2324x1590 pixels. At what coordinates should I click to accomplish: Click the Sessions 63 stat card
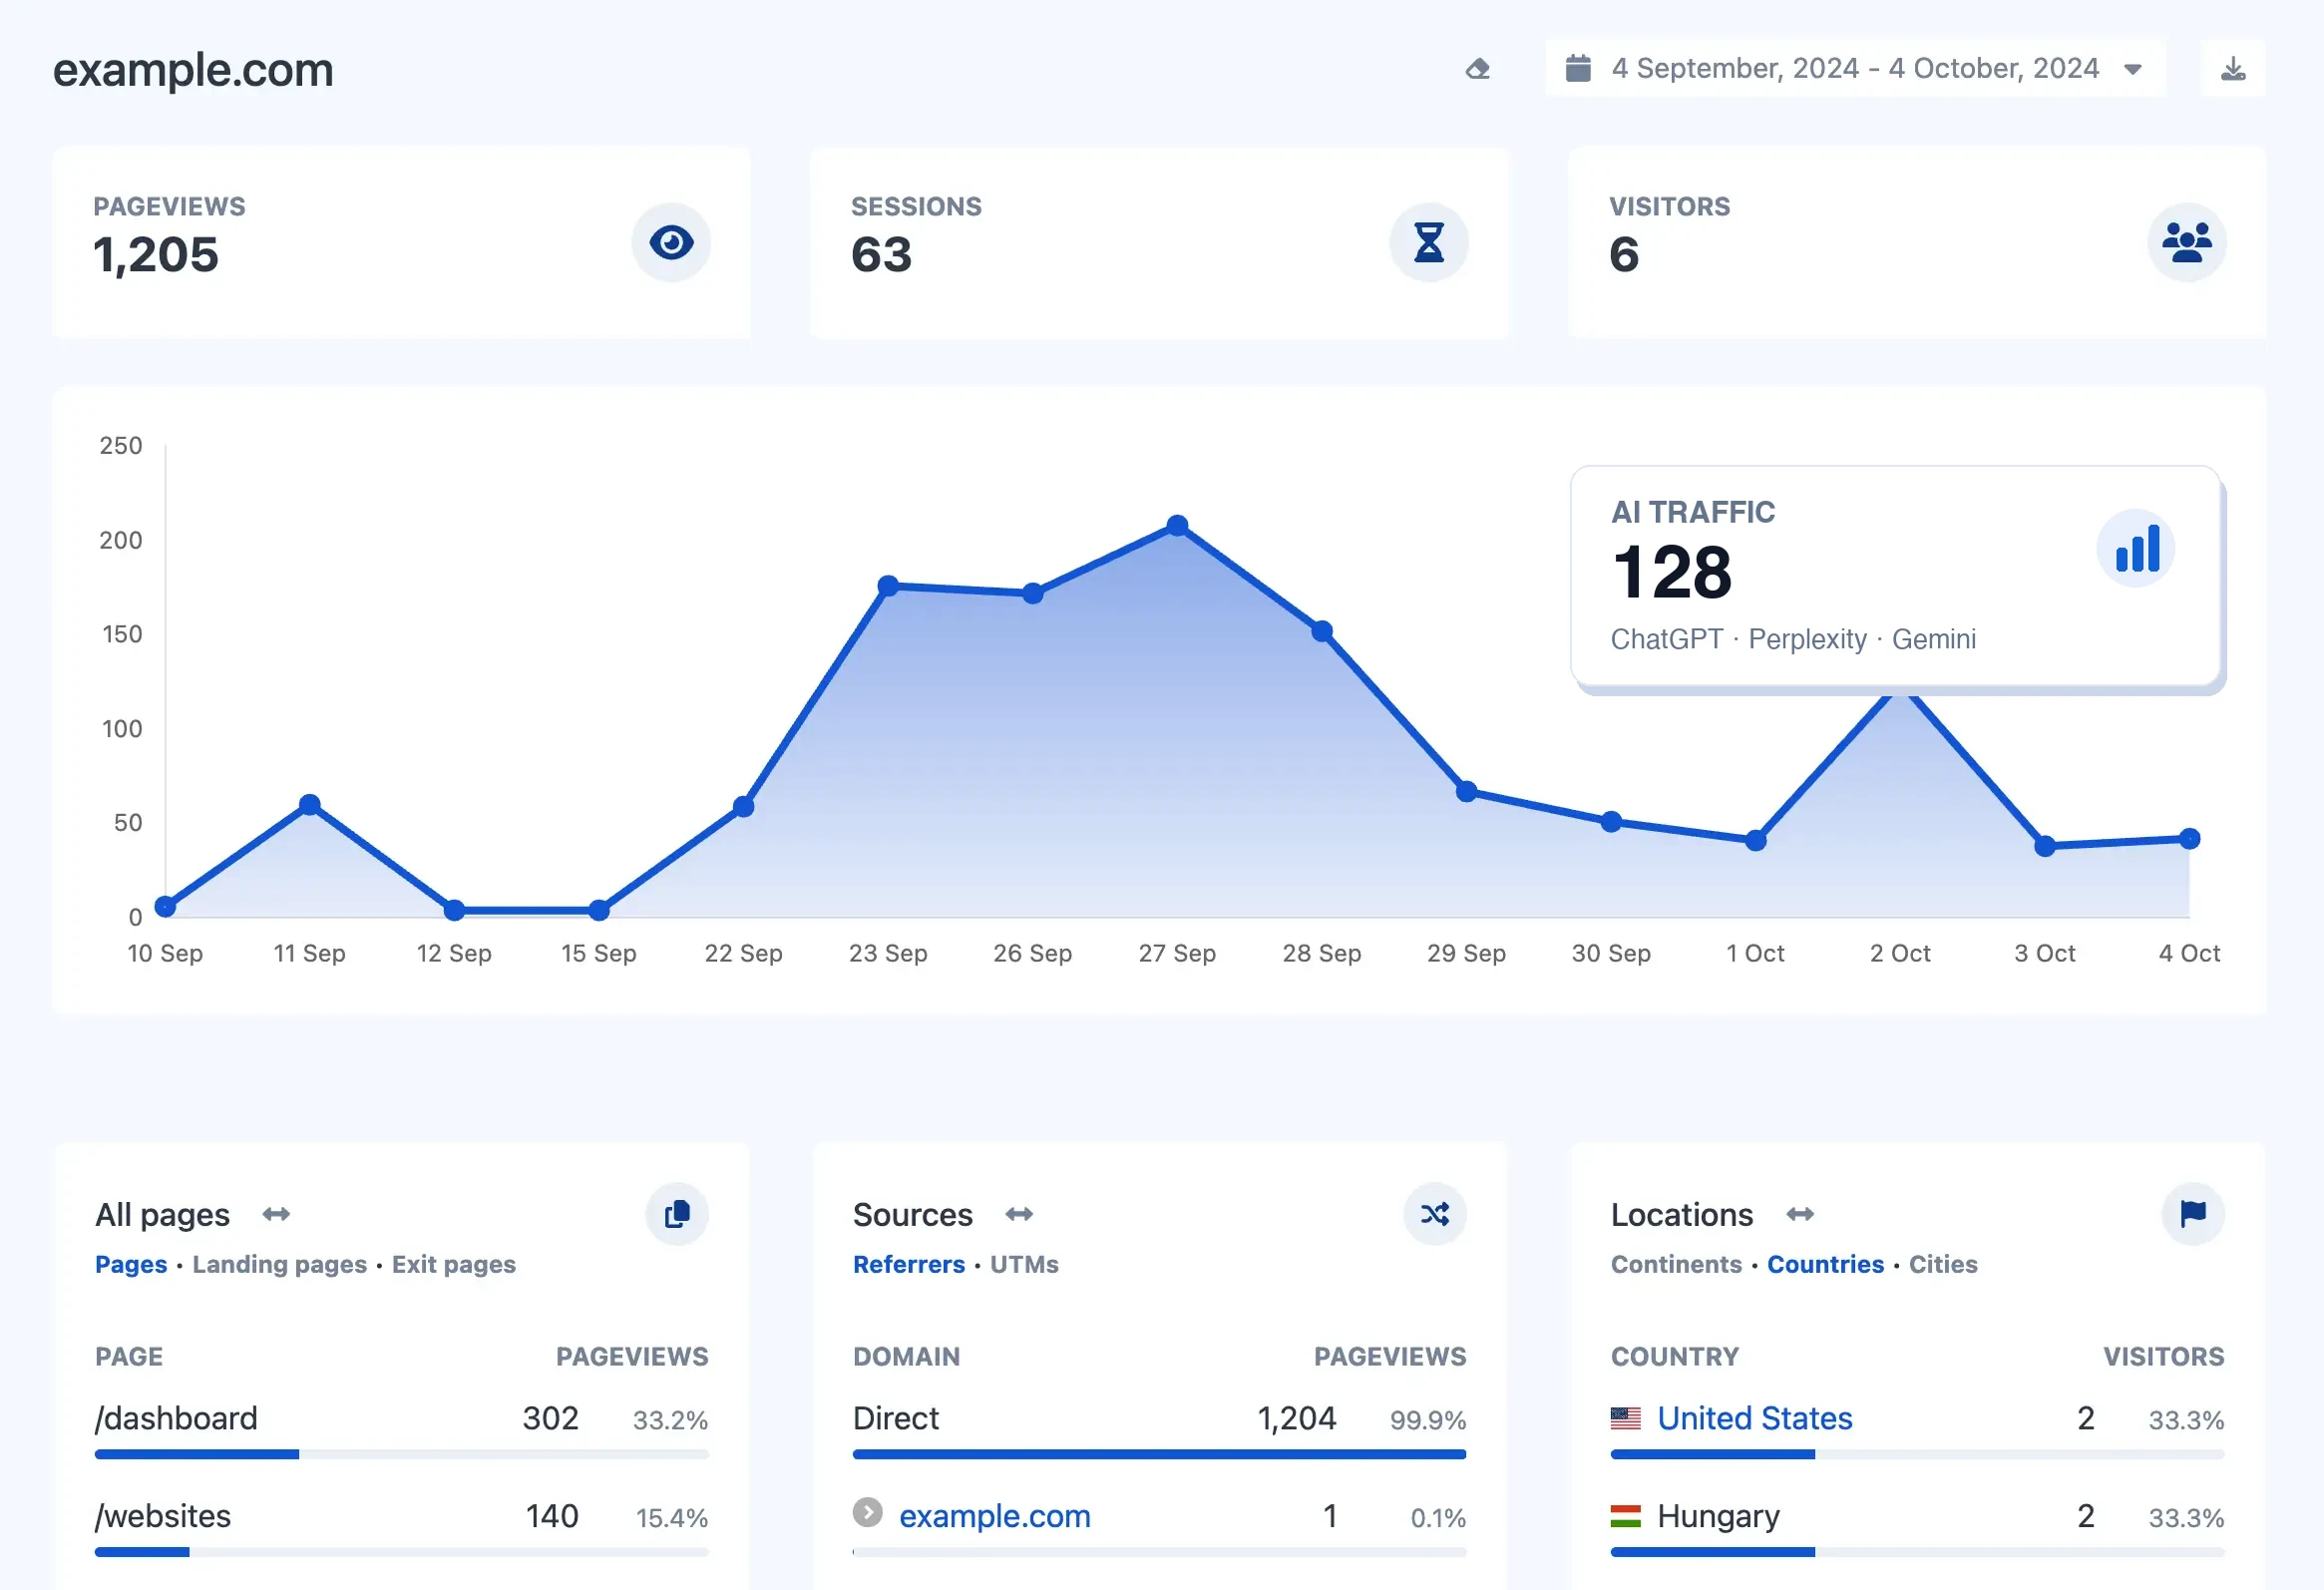point(1160,243)
